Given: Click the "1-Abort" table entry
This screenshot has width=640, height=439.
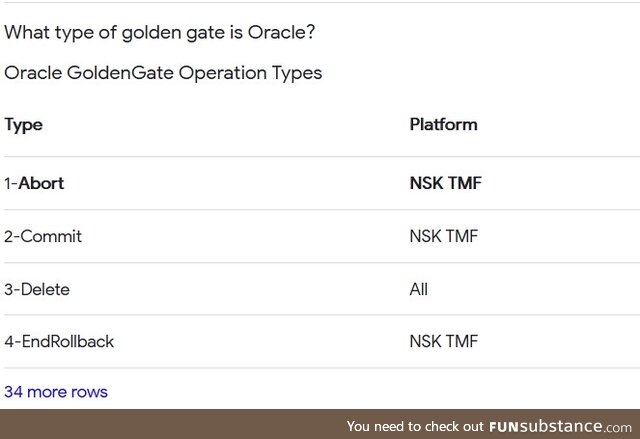Looking at the screenshot, I should (x=34, y=183).
